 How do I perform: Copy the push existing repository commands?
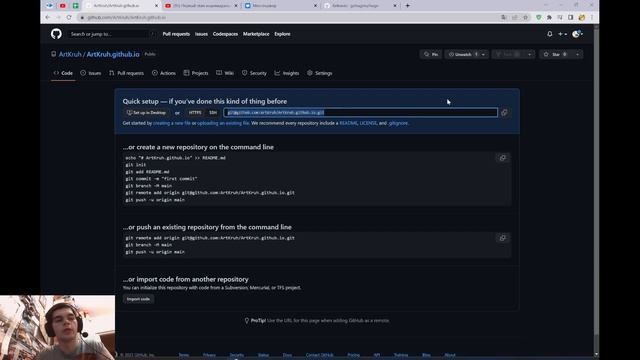[x=503, y=238]
